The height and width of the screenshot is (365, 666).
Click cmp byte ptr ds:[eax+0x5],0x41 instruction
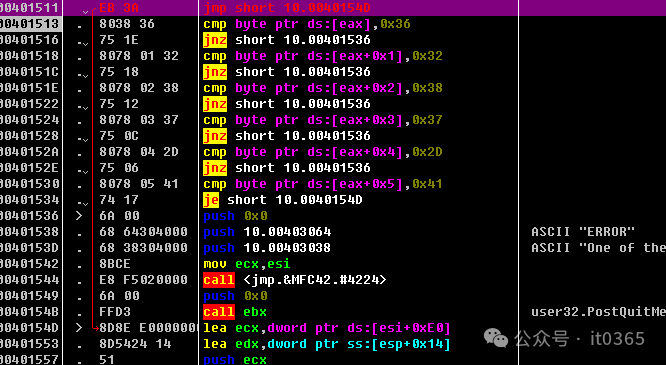click(323, 184)
